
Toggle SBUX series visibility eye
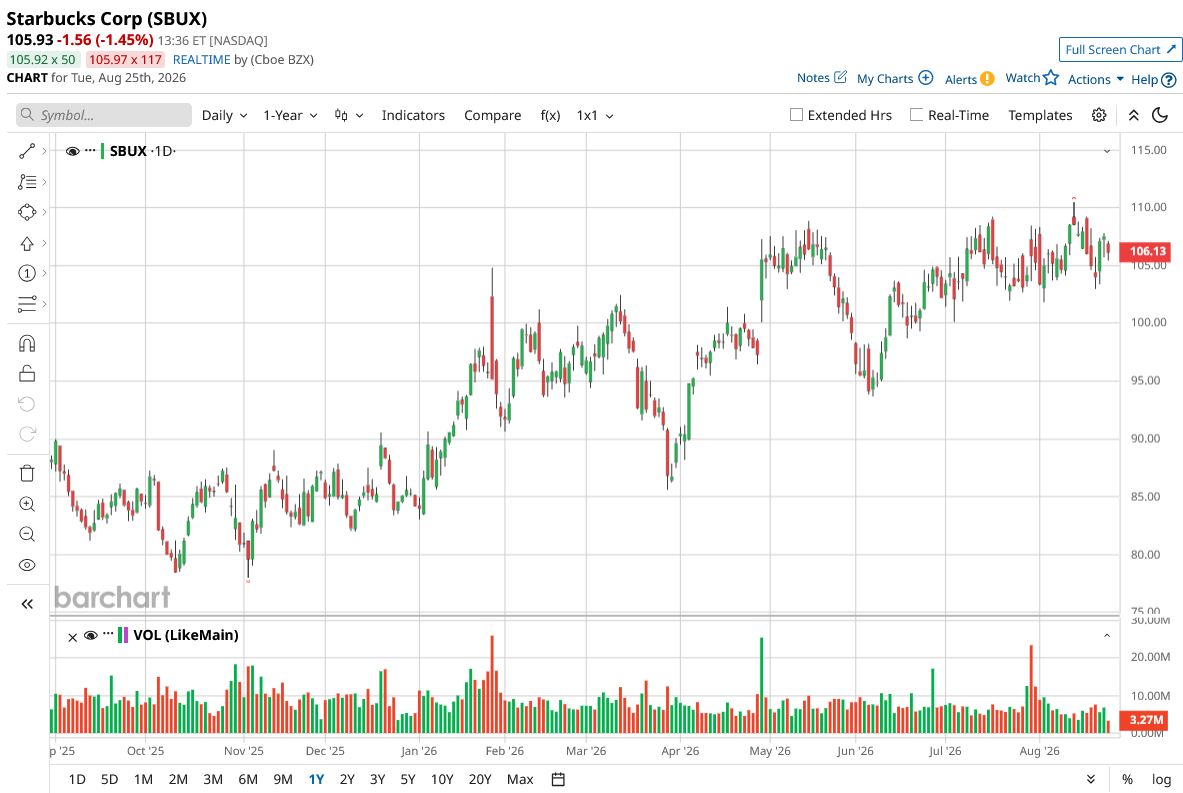pyautogui.click(x=72, y=151)
